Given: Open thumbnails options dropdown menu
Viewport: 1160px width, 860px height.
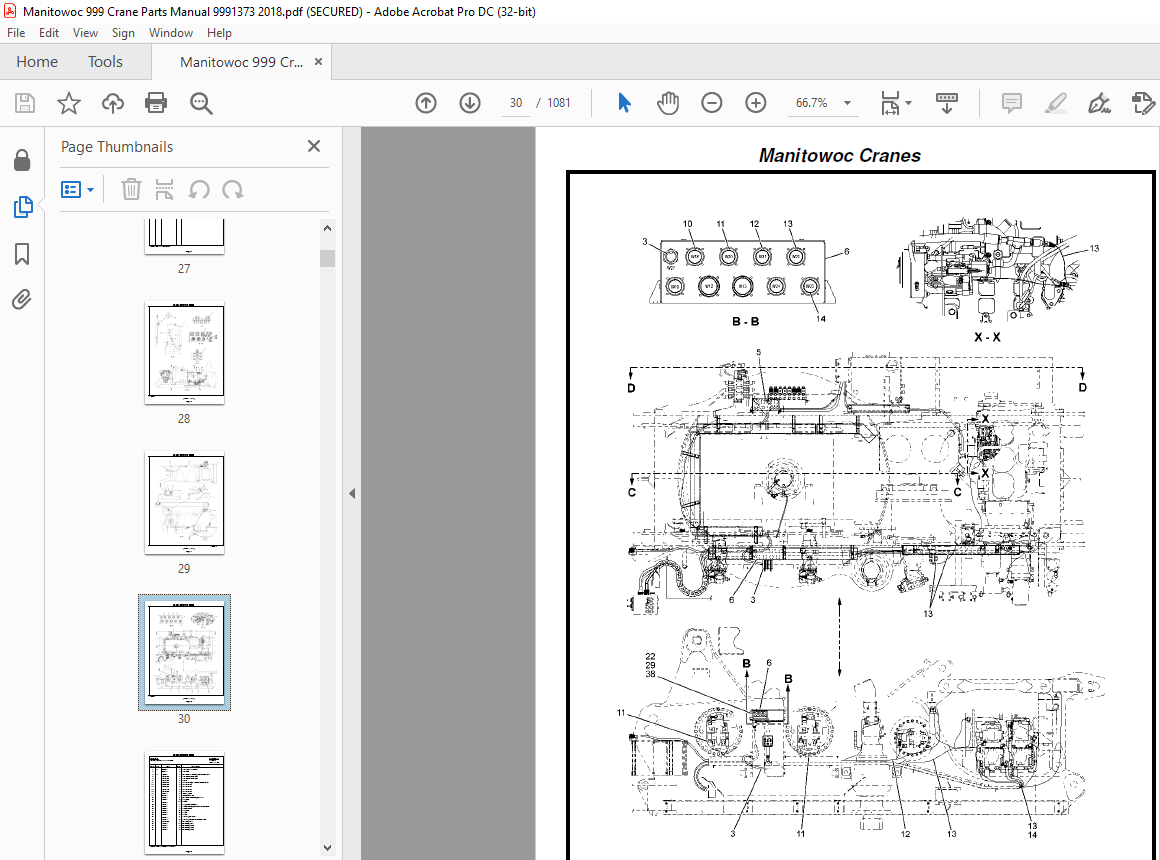Looking at the screenshot, I should click(x=77, y=189).
